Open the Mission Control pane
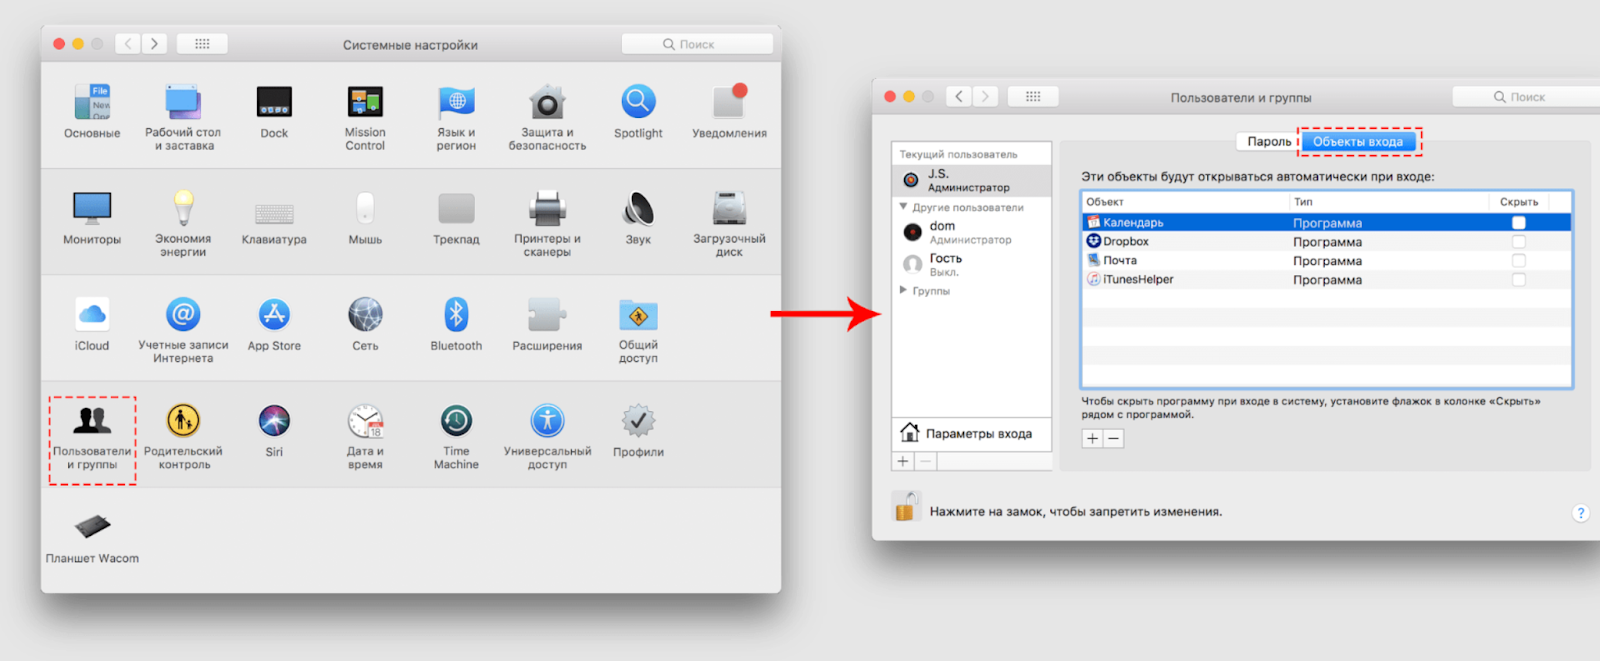Image resolution: width=1600 pixels, height=661 pixels. click(365, 101)
